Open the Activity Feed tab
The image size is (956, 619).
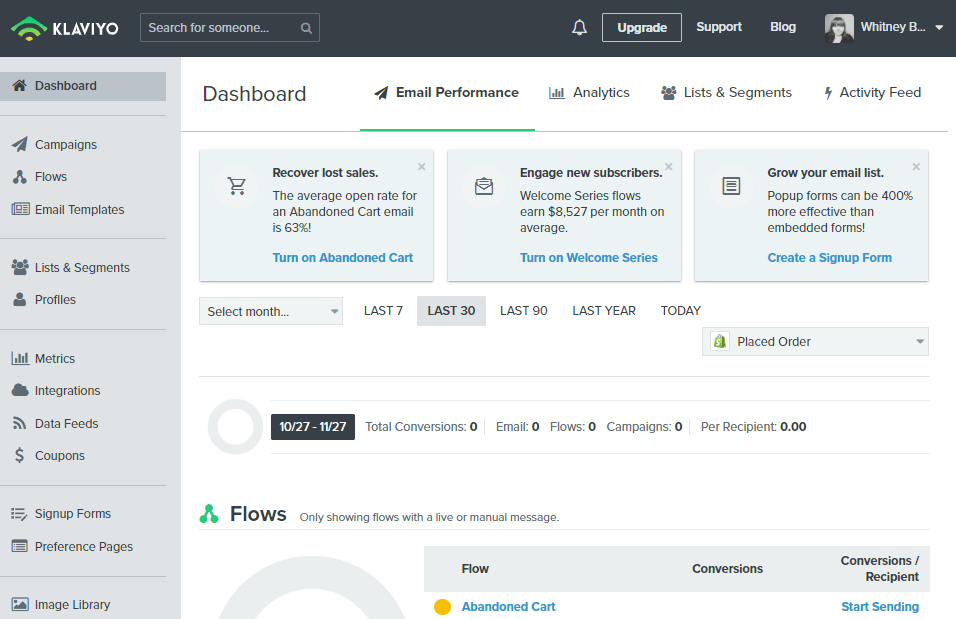click(x=871, y=93)
